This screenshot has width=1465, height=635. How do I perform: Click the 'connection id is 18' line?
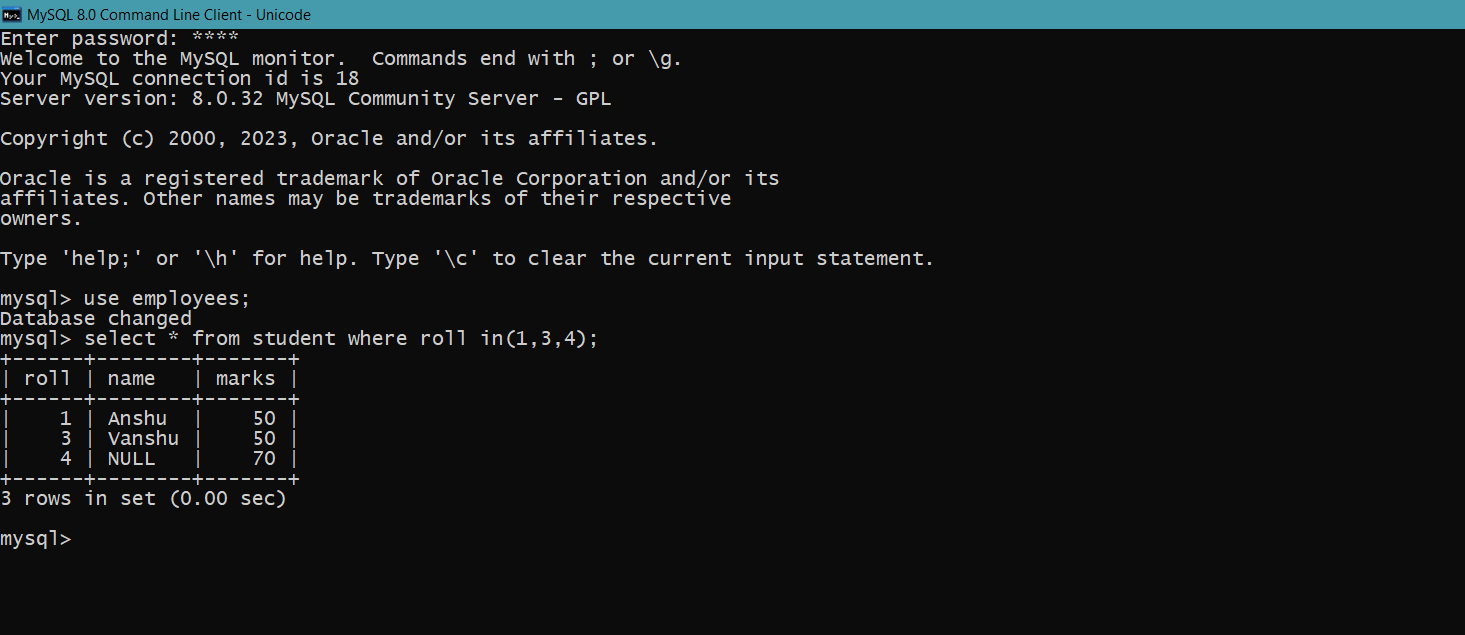pos(179,78)
